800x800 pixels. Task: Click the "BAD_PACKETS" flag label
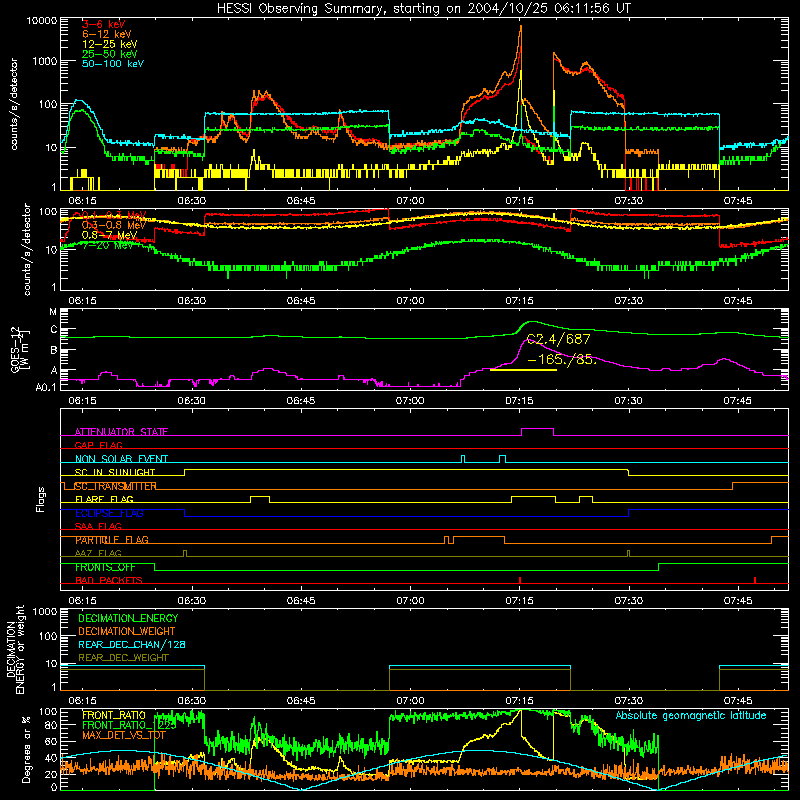tap(109, 580)
